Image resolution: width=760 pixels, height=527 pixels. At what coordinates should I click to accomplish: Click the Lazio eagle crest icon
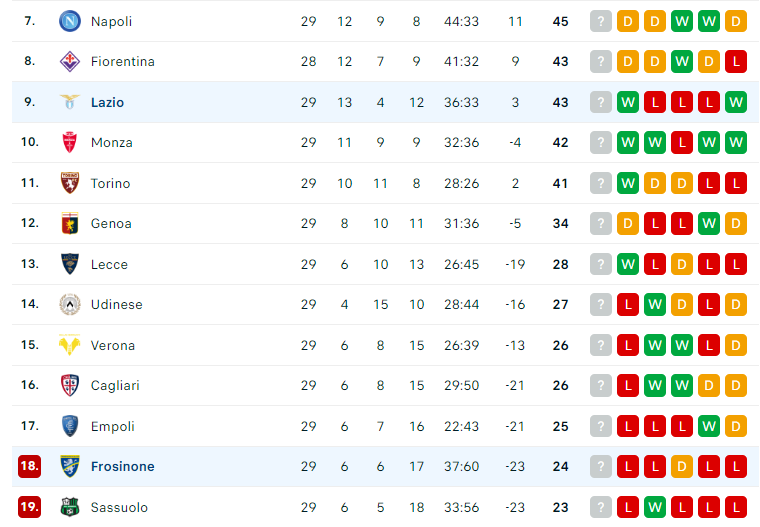pos(70,102)
